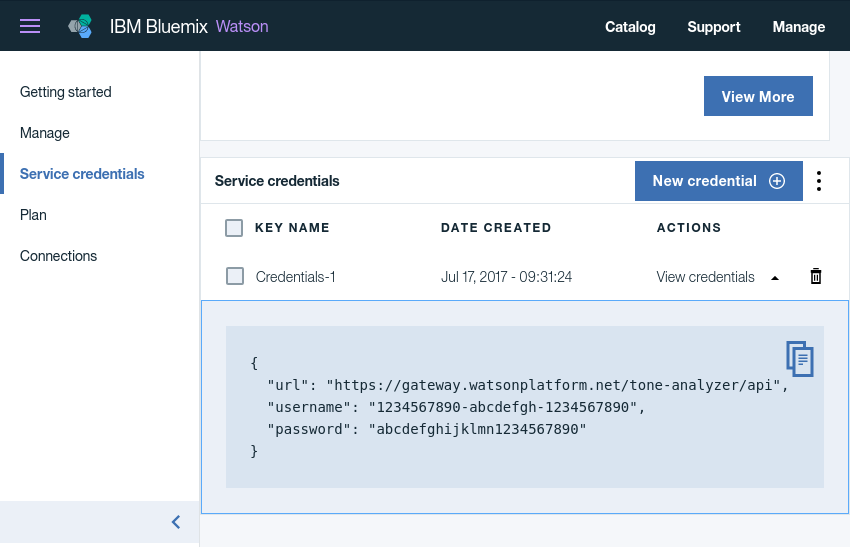Image resolution: width=850 pixels, height=547 pixels.
Task: Select all keys with header checkbox
Action: pyautogui.click(x=234, y=228)
